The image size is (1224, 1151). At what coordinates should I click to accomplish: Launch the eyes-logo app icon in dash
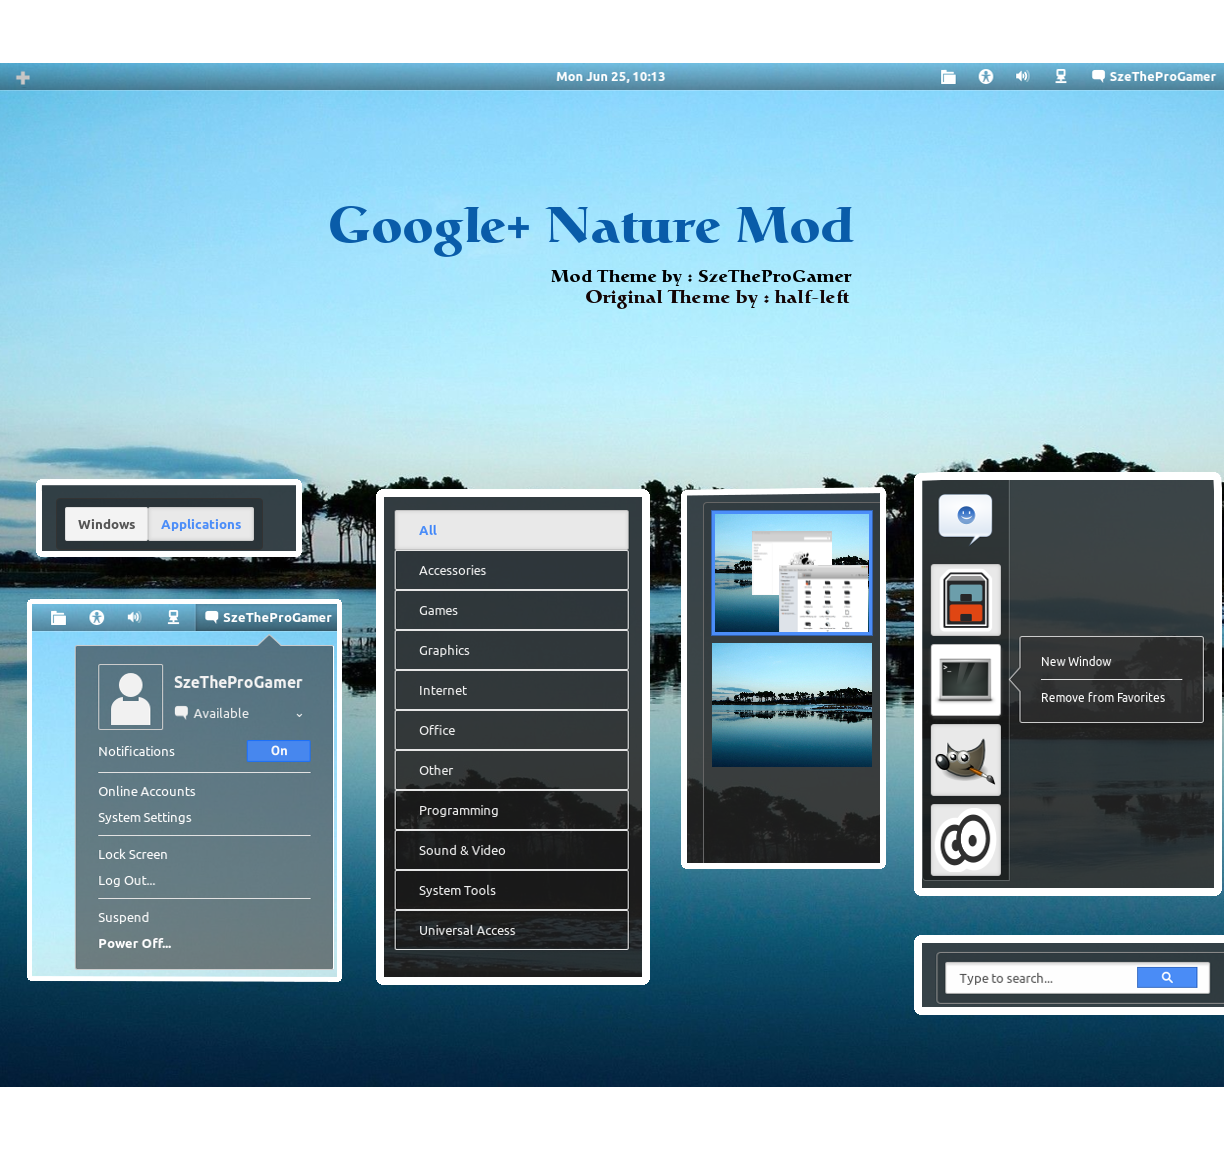point(966,840)
